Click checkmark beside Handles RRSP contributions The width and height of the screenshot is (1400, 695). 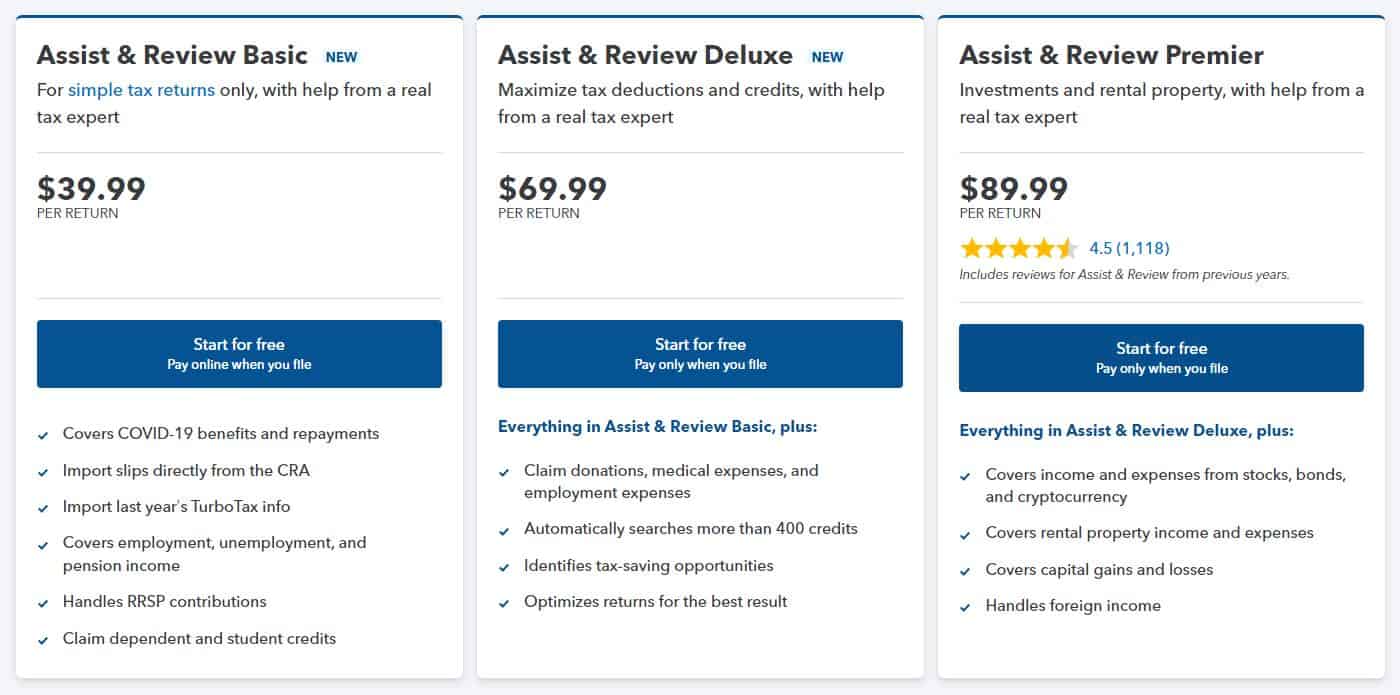tap(44, 603)
